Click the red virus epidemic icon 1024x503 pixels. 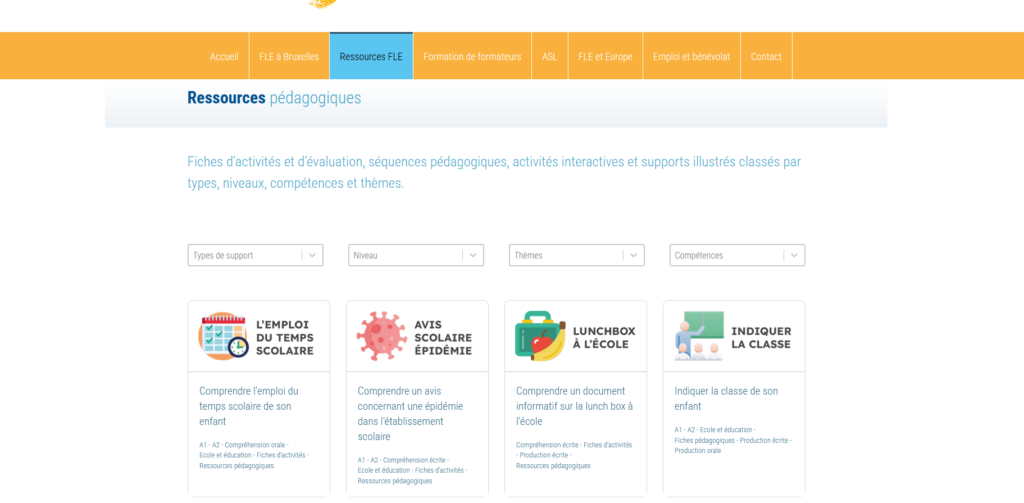[x=381, y=336]
